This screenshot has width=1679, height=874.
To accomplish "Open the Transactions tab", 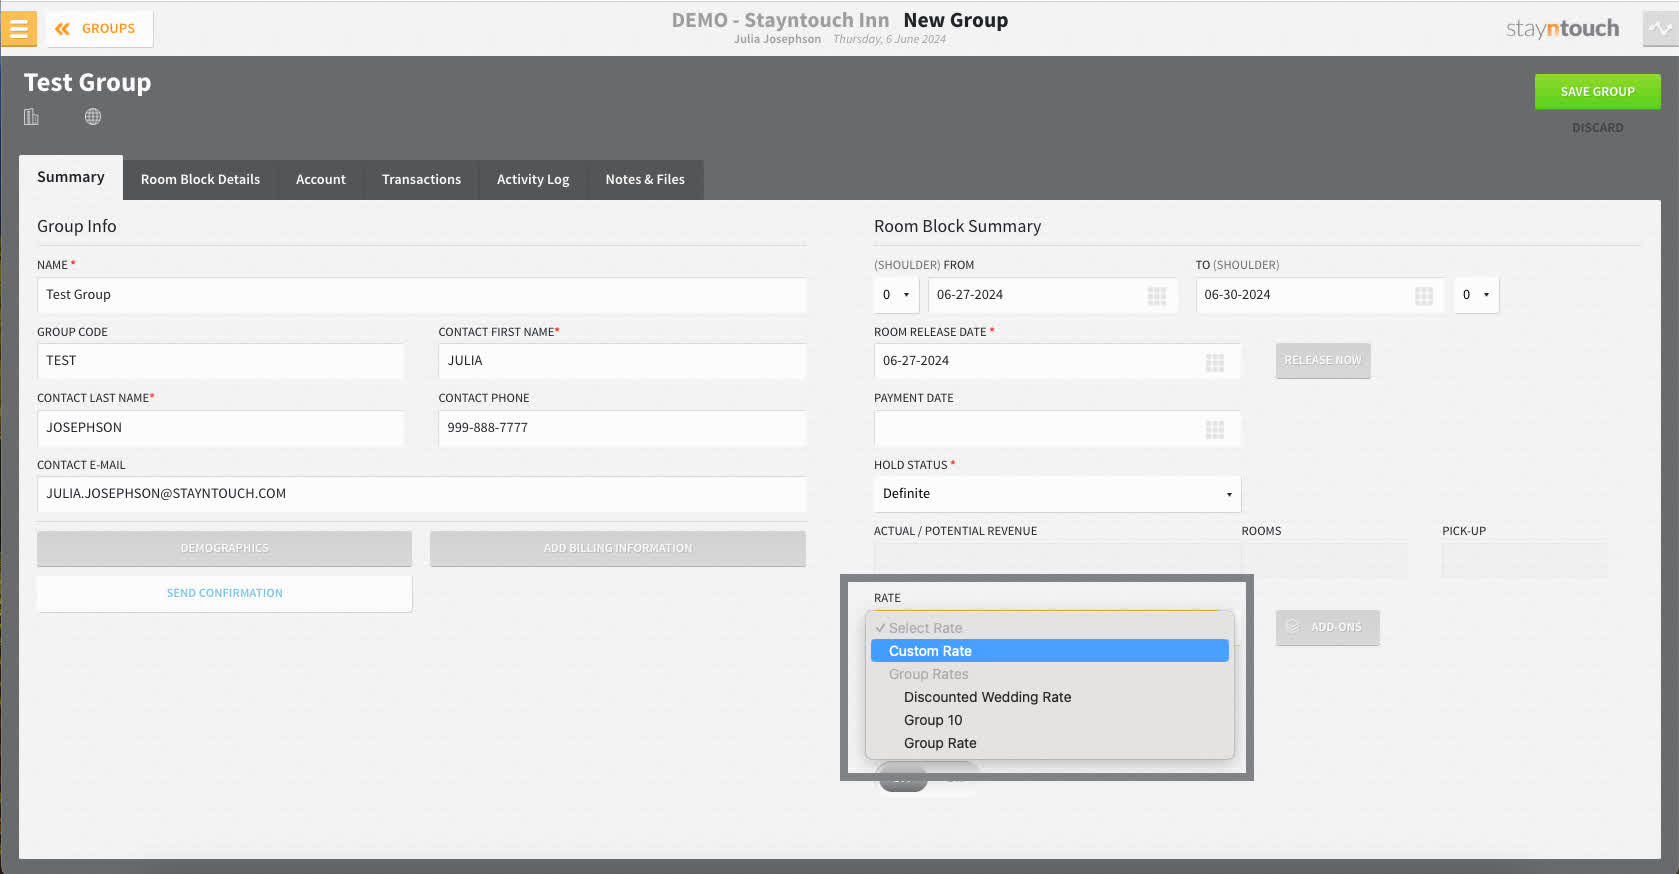I will point(421,180).
